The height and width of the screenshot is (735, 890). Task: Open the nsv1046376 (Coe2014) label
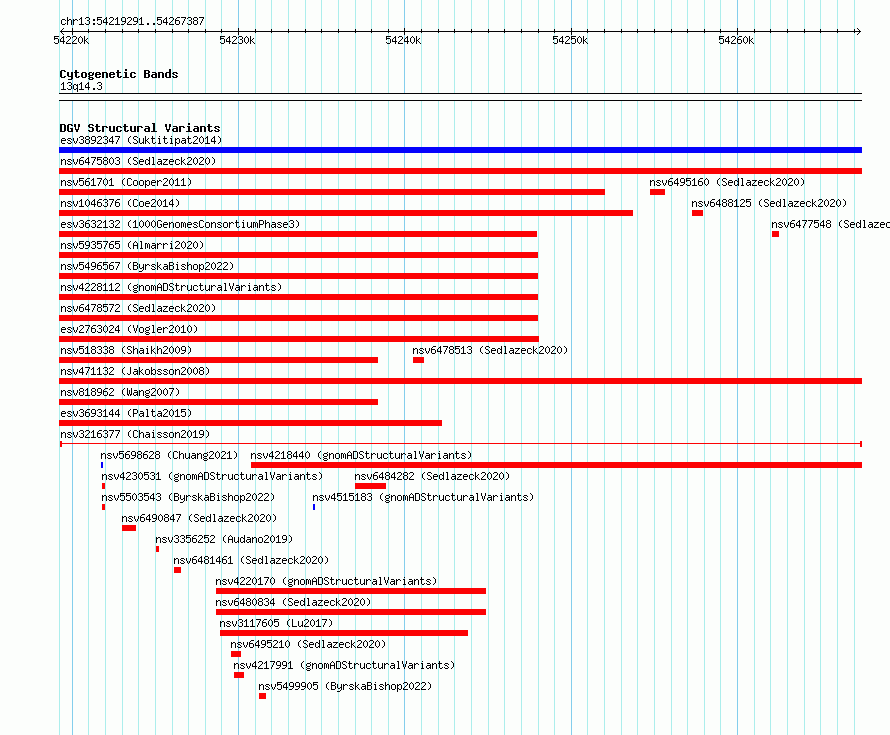(x=120, y=203)
